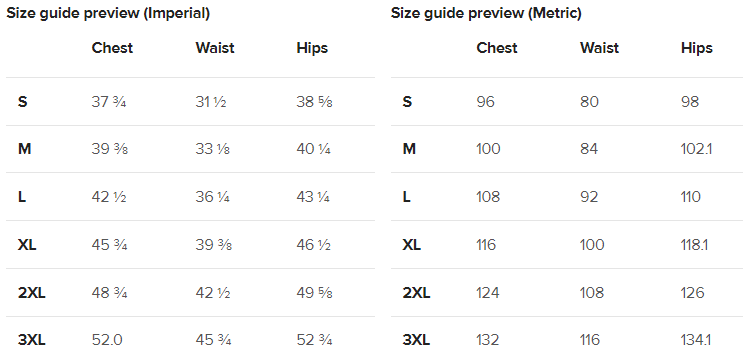The height and width of the screenshot is (362, 743).
Task: Select the Waist column header in Metric table
Action: point(599,48)
